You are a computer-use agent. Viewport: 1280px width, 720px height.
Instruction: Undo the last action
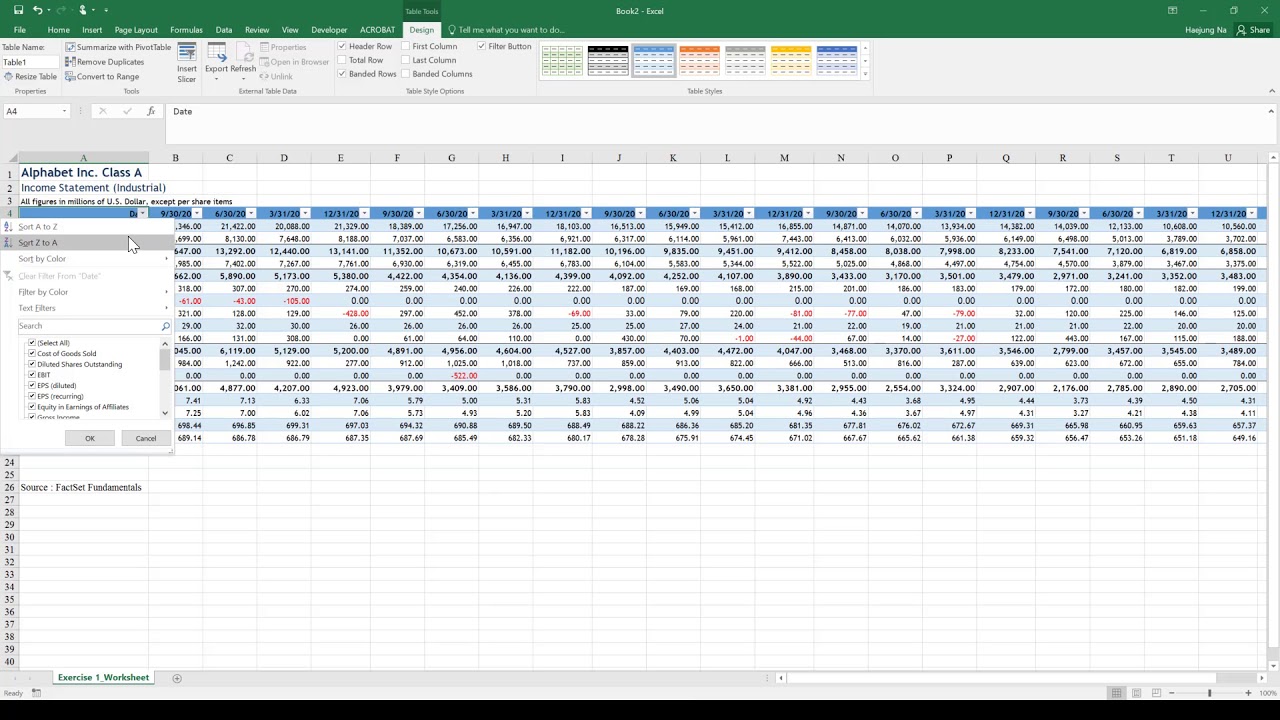click(37, 10)
